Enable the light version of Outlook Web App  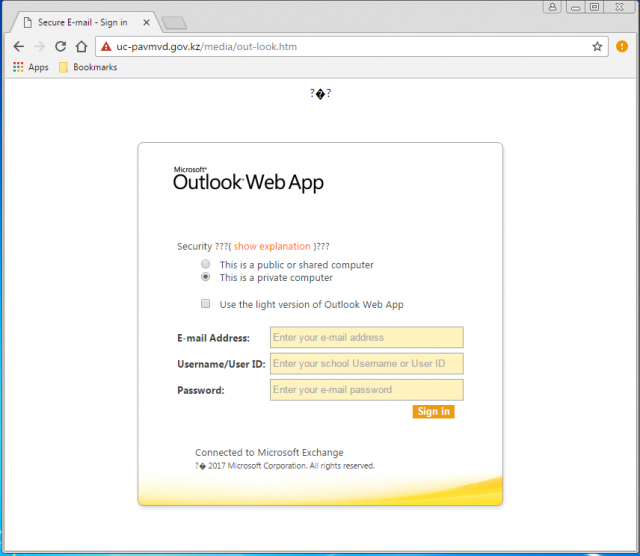[x=206, y=304]
